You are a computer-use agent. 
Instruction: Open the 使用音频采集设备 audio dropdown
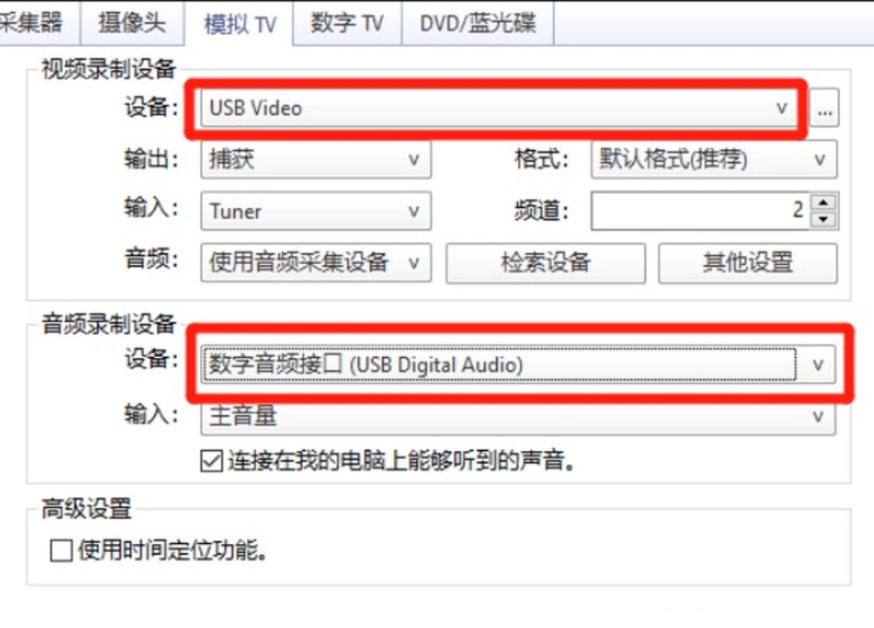(x=315, y=262)
